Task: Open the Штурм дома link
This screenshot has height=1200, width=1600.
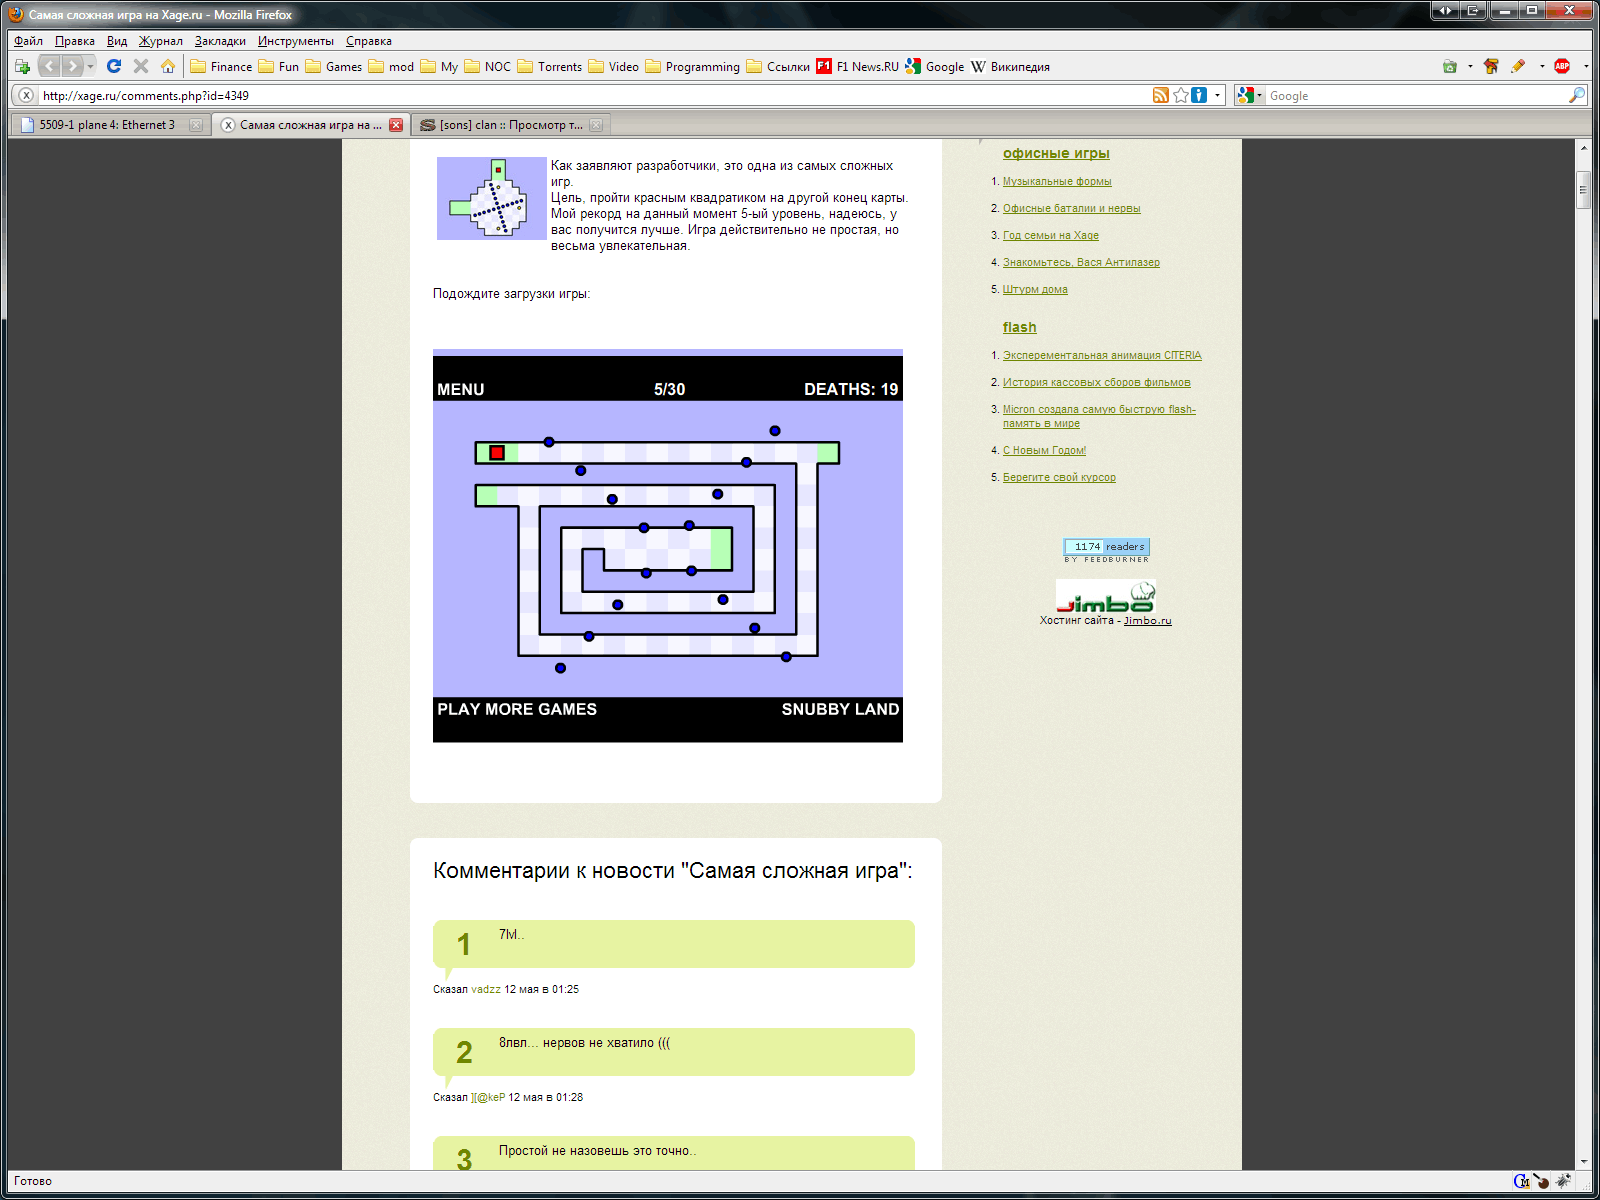Action: [x=1035, y=289]
